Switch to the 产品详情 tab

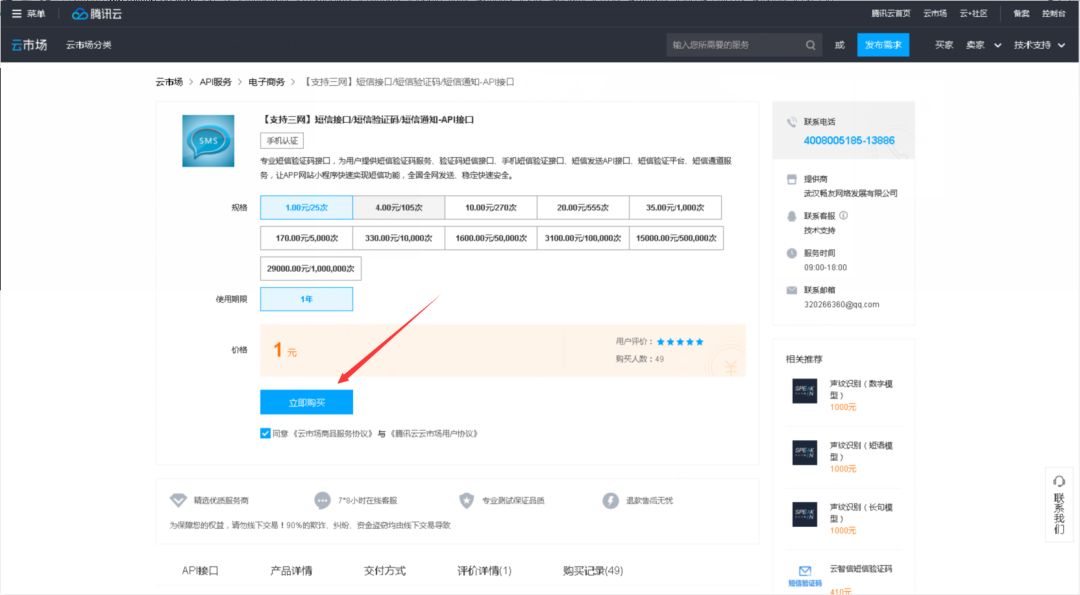pos(291,571)
